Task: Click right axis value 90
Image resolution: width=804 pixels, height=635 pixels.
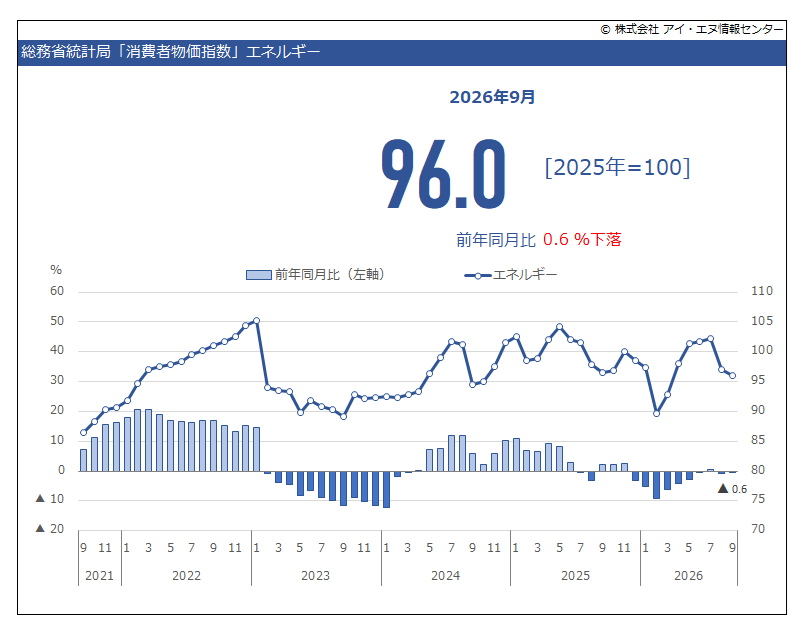Action: (758, 410)
